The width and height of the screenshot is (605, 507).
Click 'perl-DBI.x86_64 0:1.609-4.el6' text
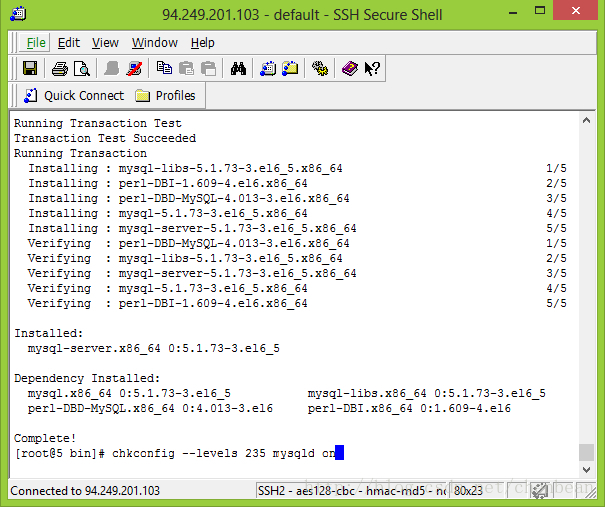409,408
